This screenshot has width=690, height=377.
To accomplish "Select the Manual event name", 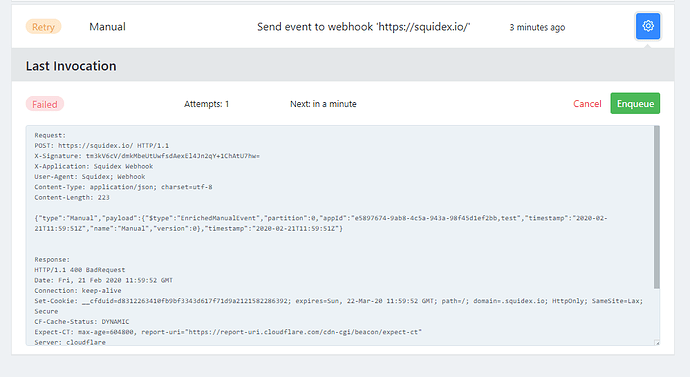I will point(107,27).
